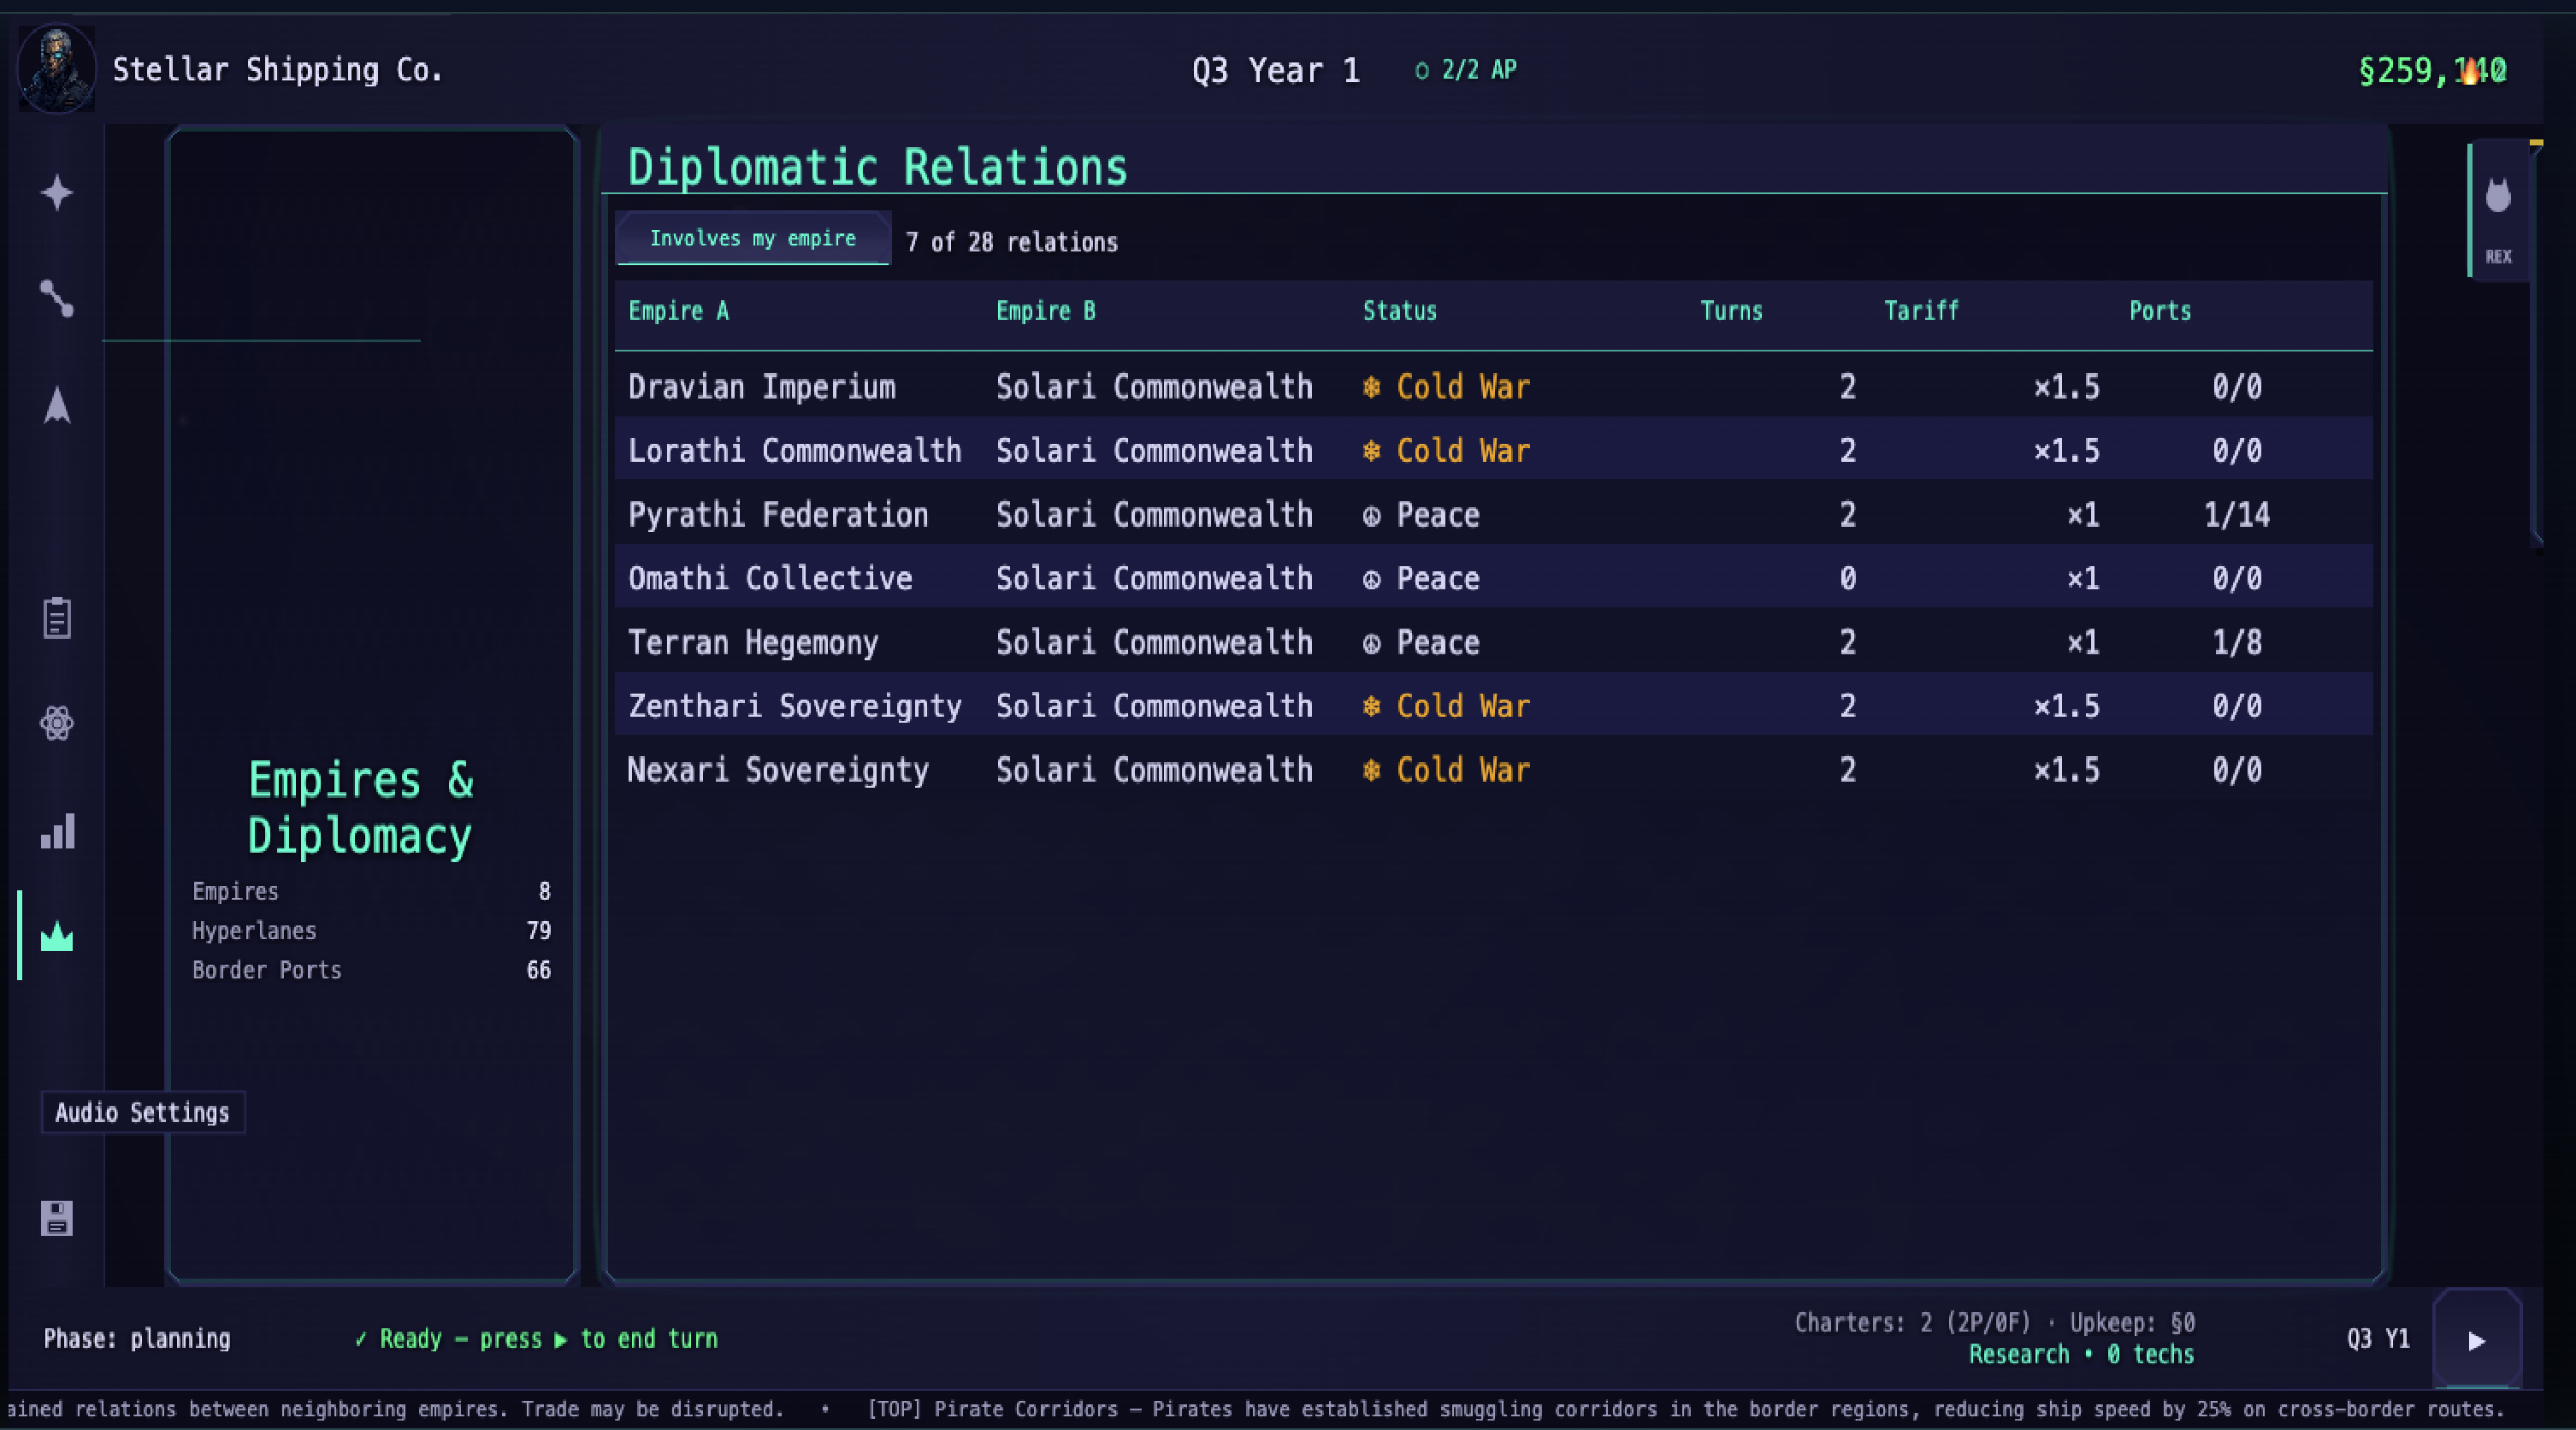Click the Charters and Upkeep summary
The height and width of the screenshot is (1430, 2576).
tap(1994, 1322)
